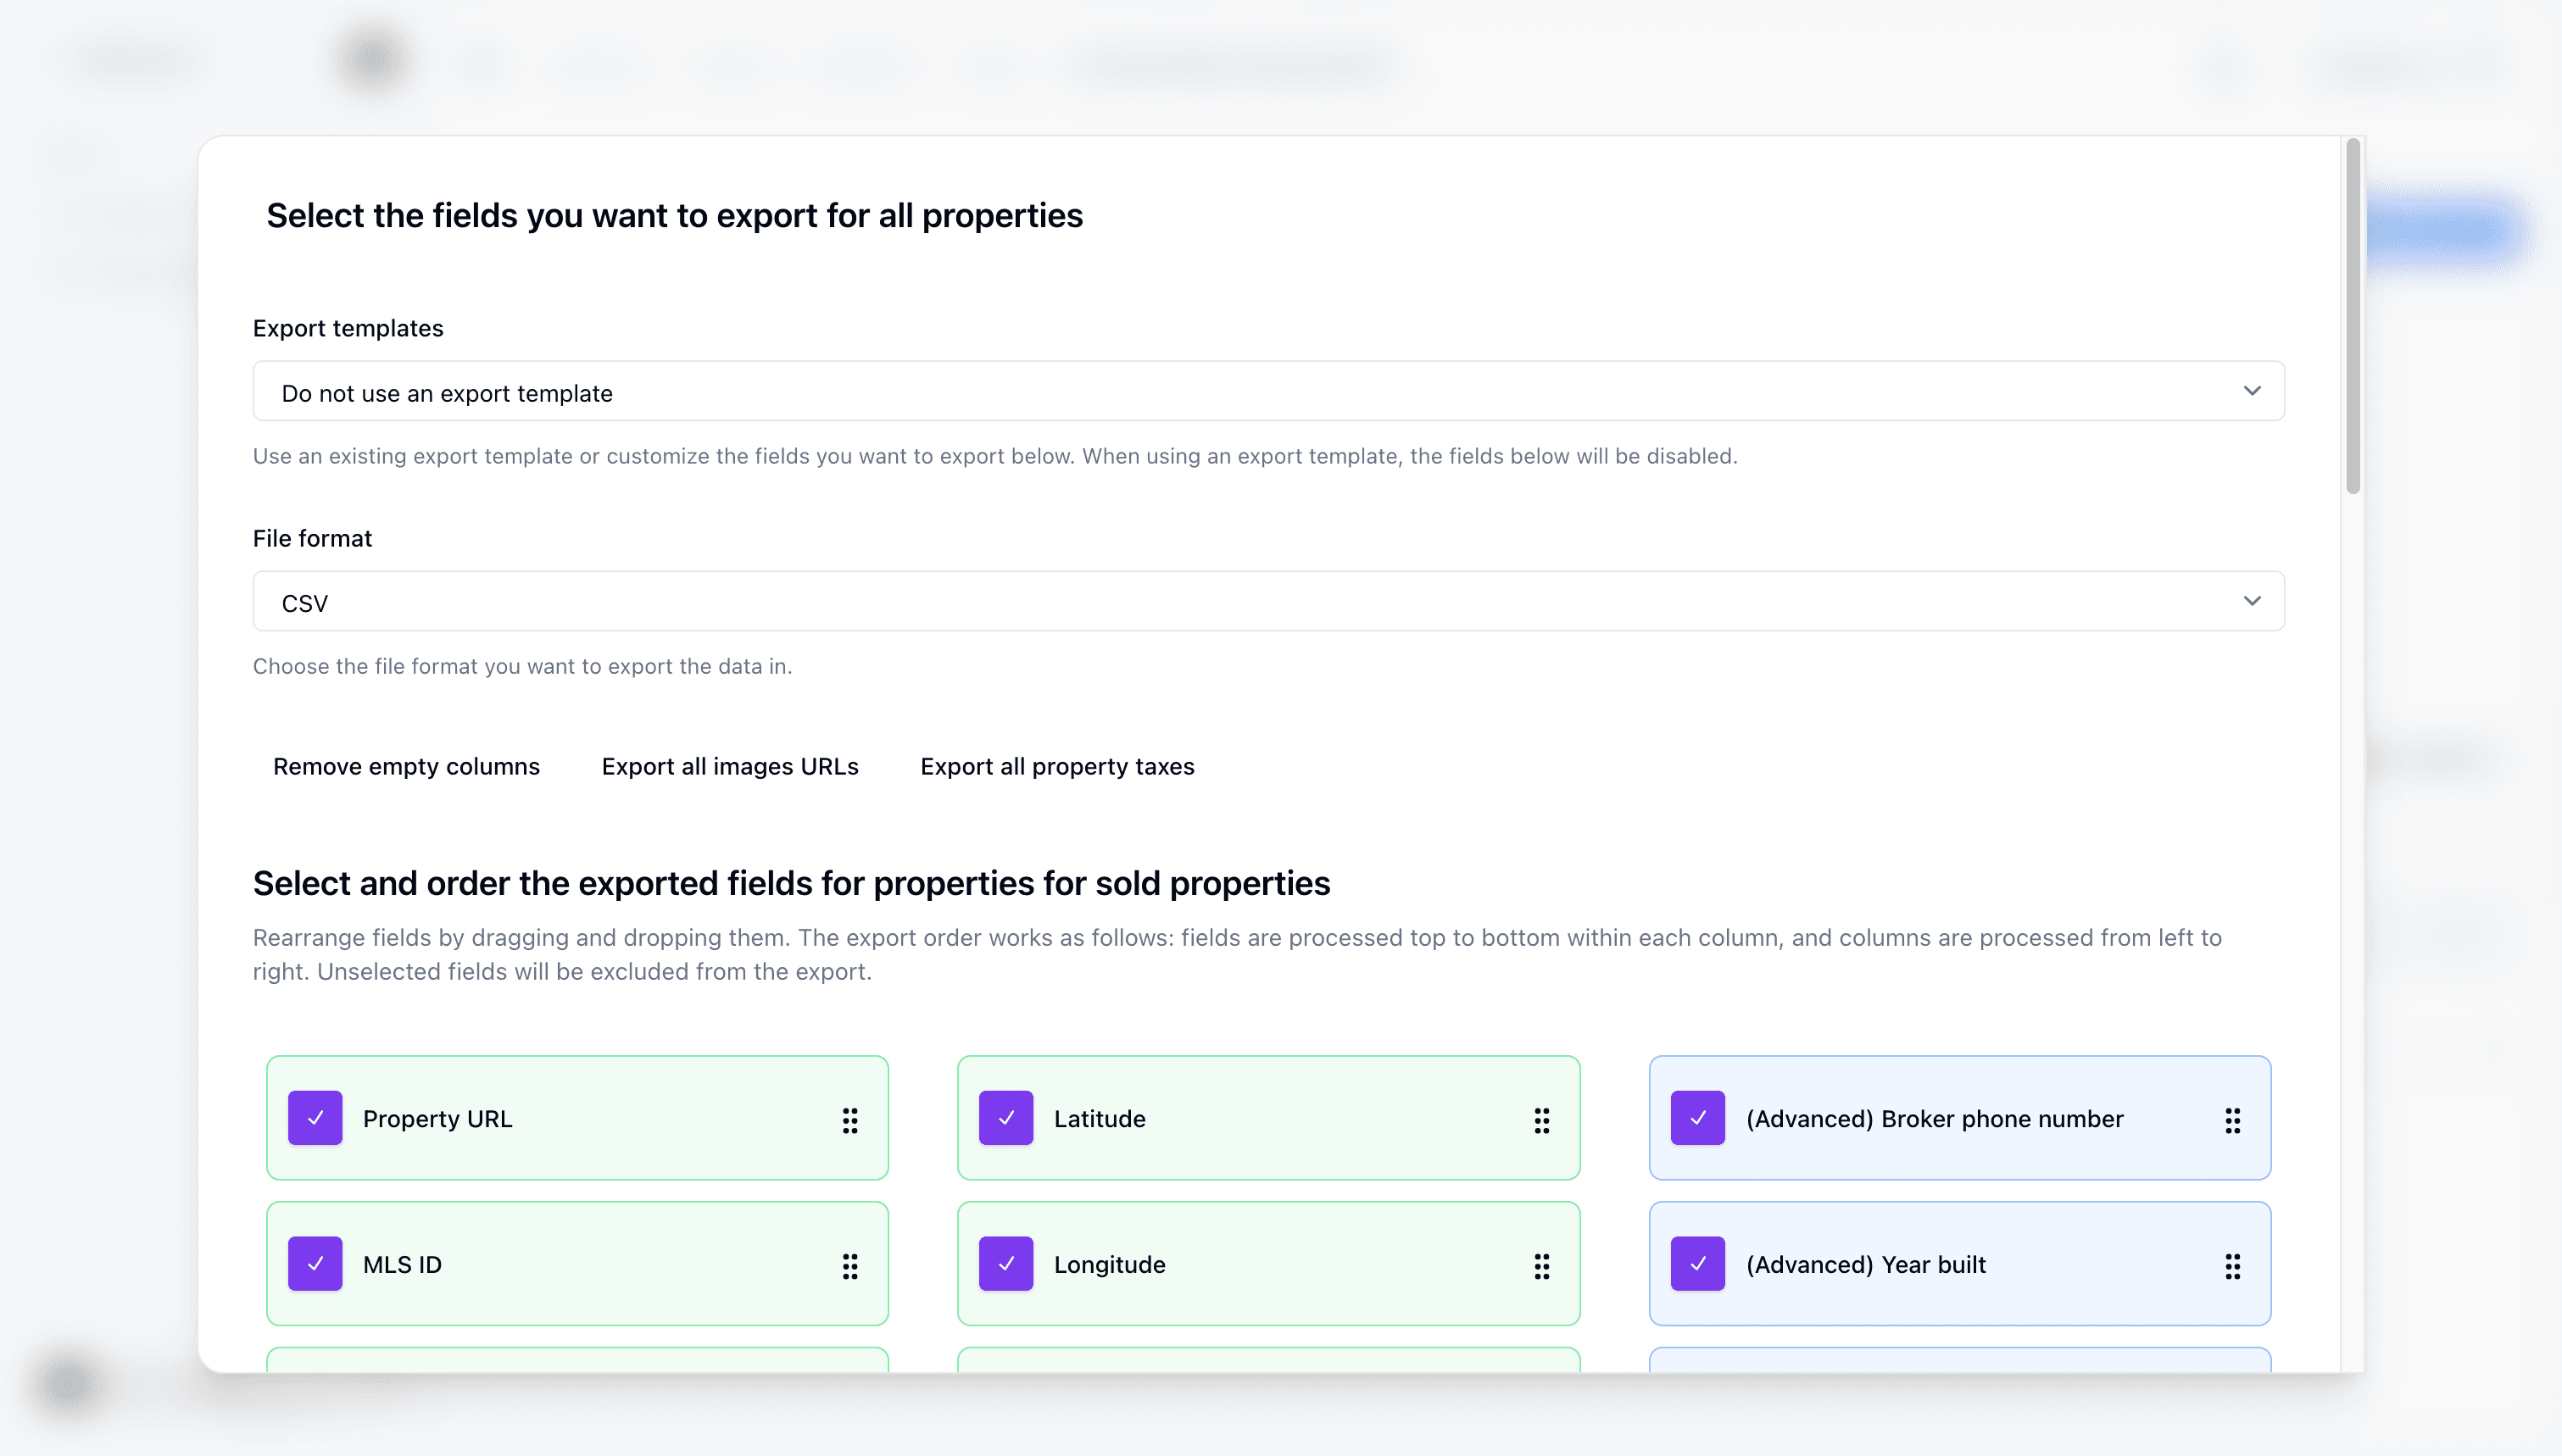Click the 'Choose the file format' helper text
The width and height of the screenshot is (2562, 1456).
[x=522, y=666]
